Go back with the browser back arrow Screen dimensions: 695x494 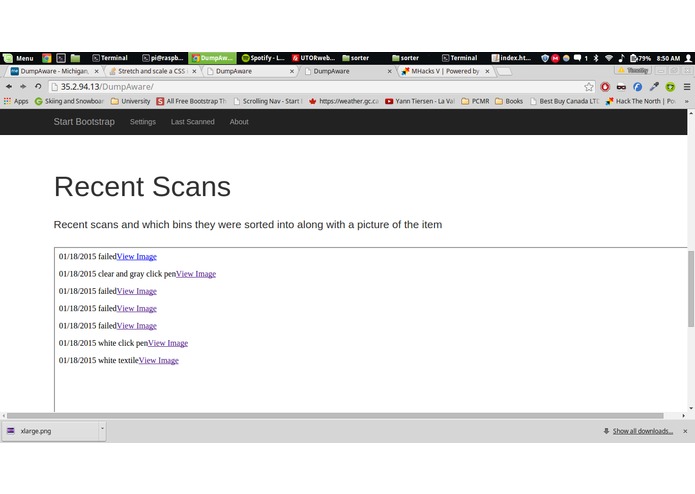click(x=9, y=87)
